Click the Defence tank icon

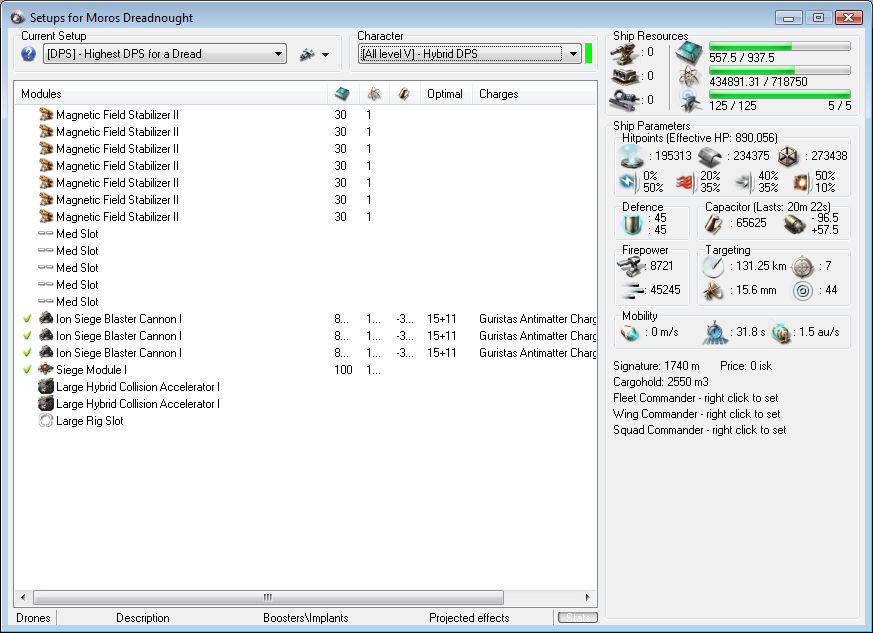click(x=632, y=224)
